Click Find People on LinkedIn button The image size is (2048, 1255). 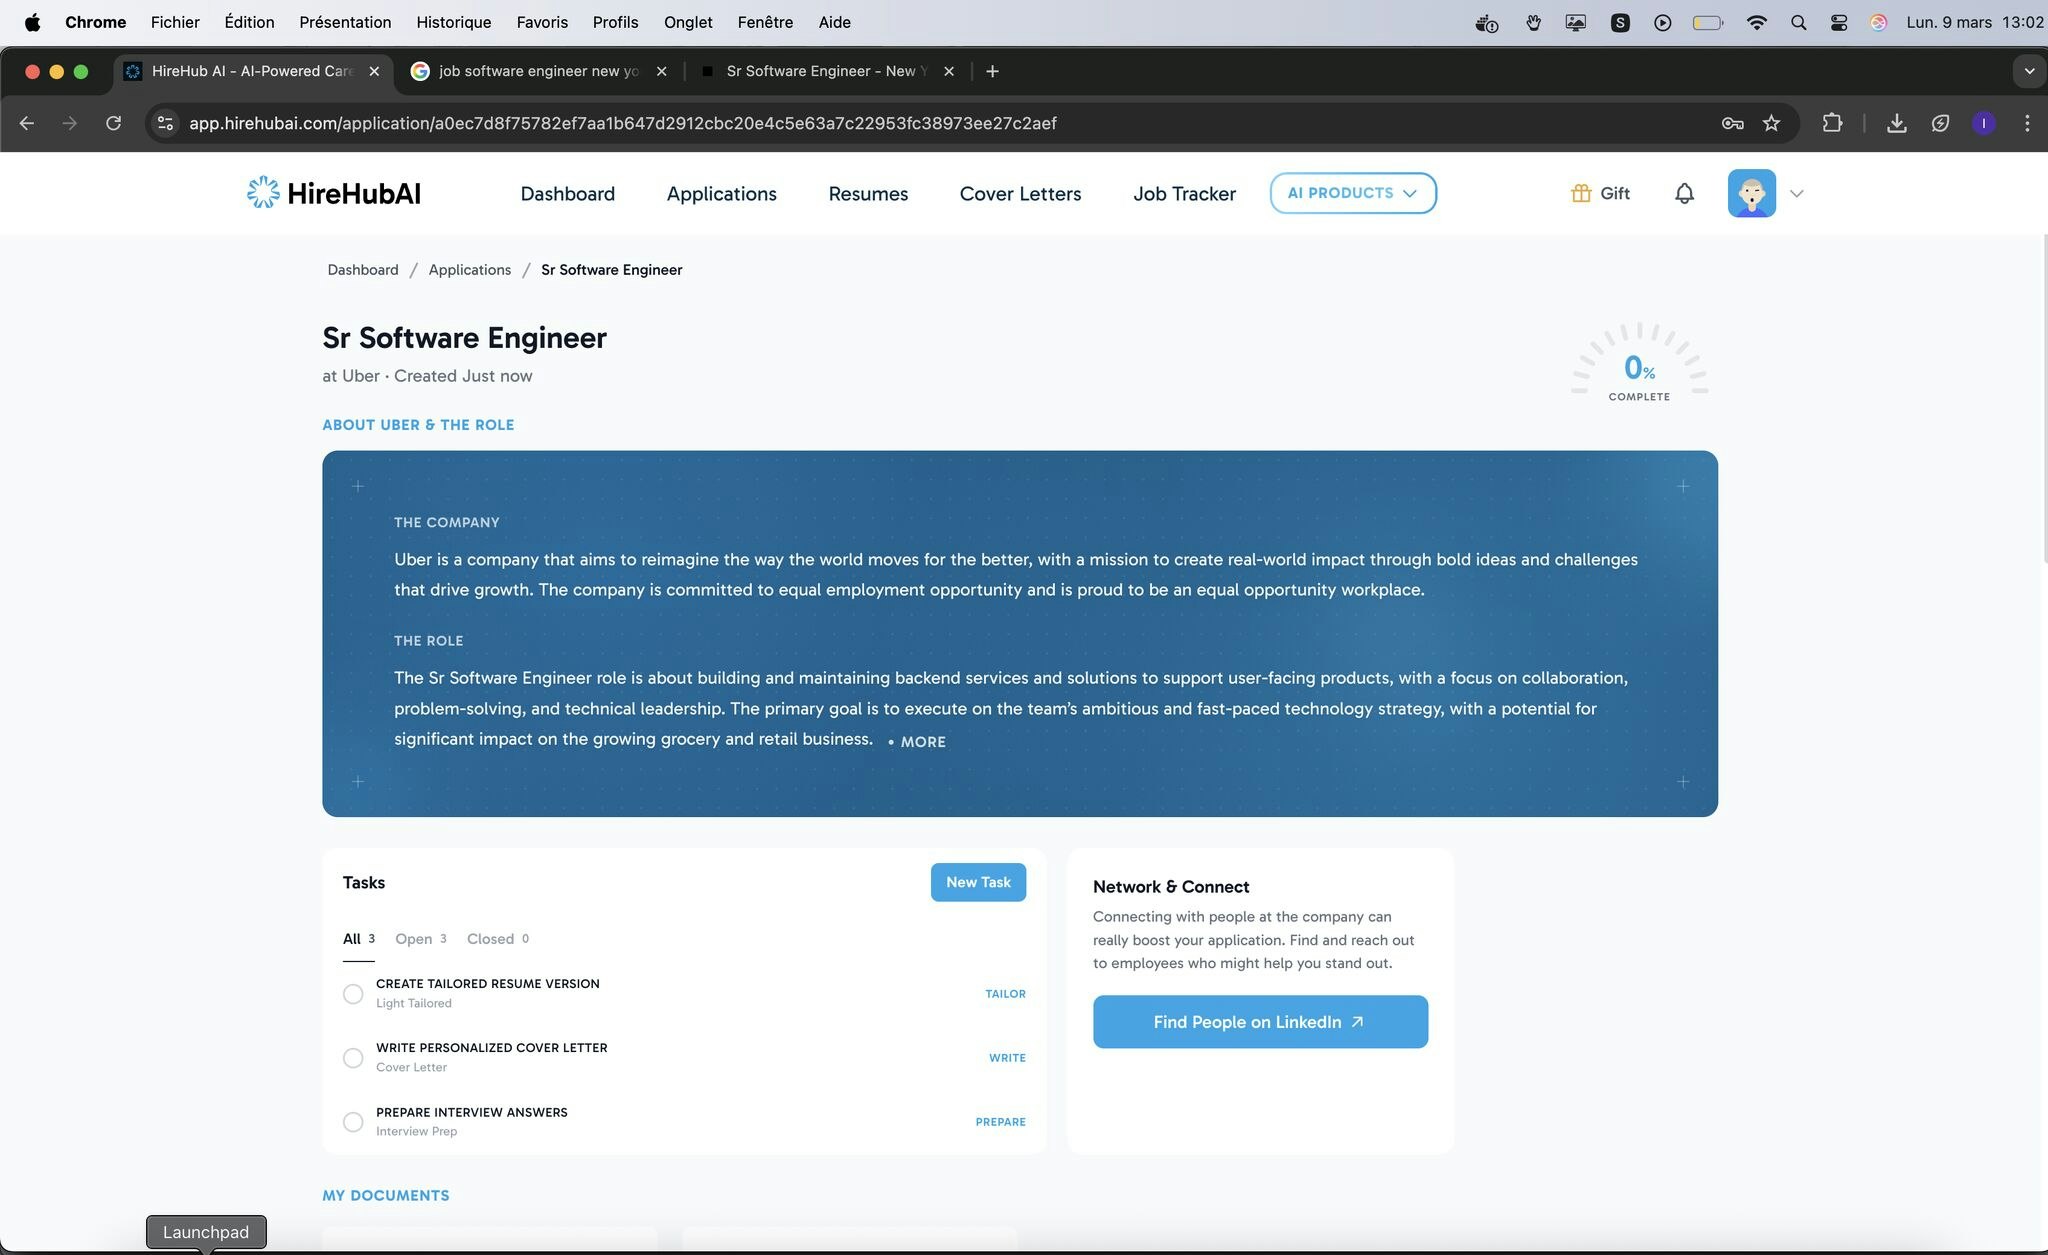tap(1259, 1022)
